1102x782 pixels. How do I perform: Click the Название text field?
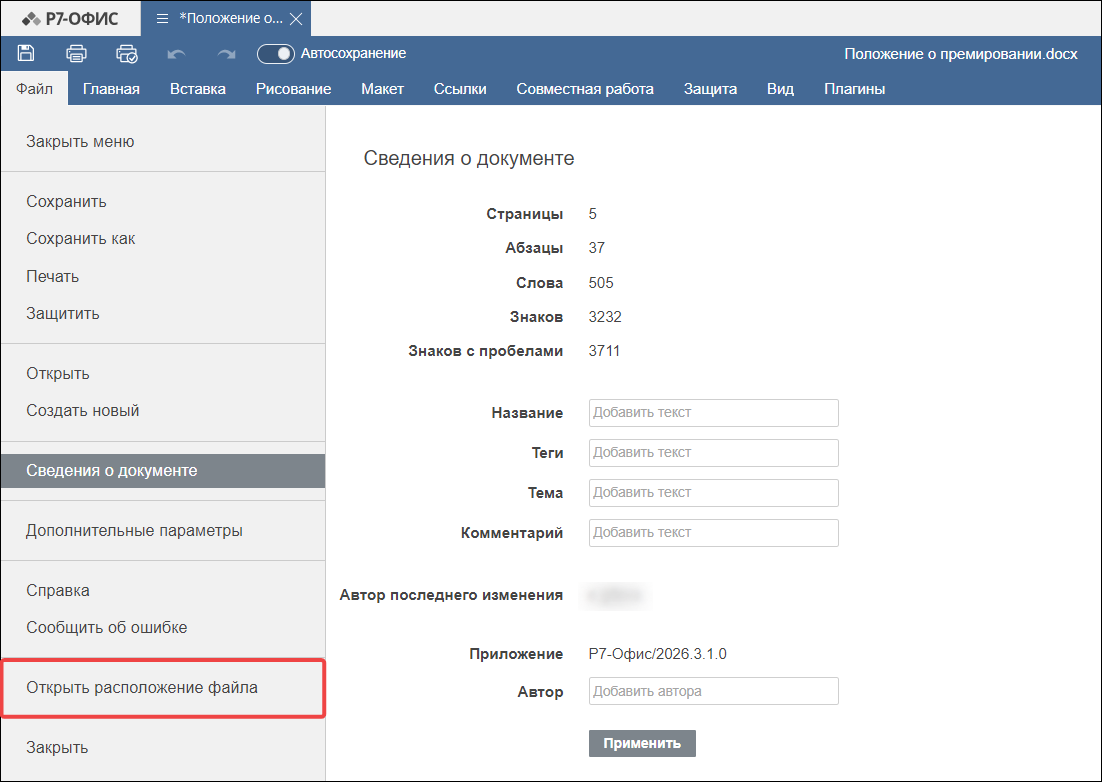point(713,412)
